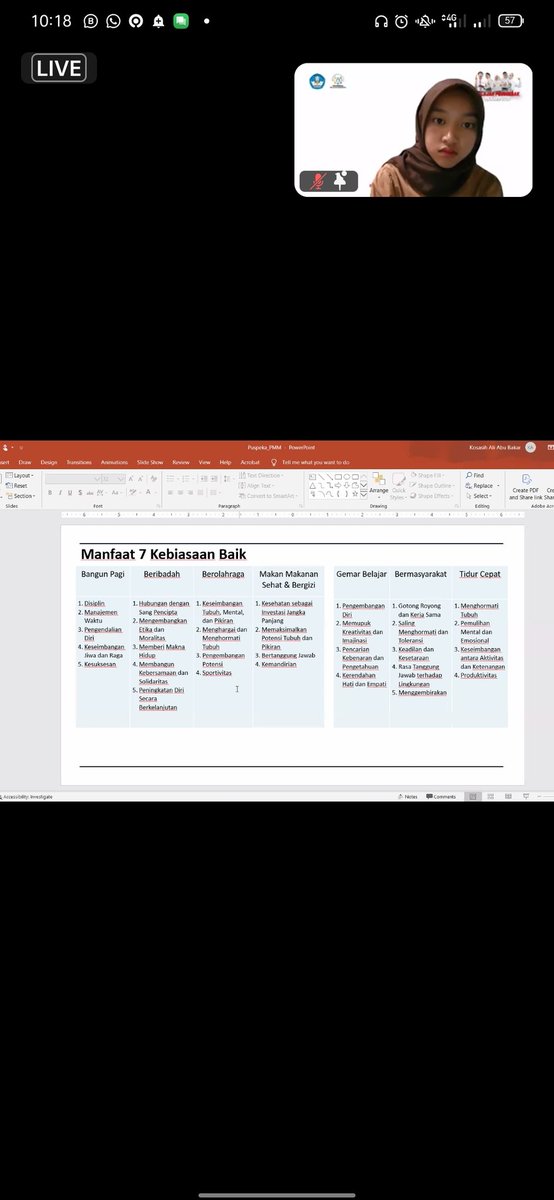Tap the pin icon on the video
This screenshot has height=1200, width=554.
[x=342, y=181]
